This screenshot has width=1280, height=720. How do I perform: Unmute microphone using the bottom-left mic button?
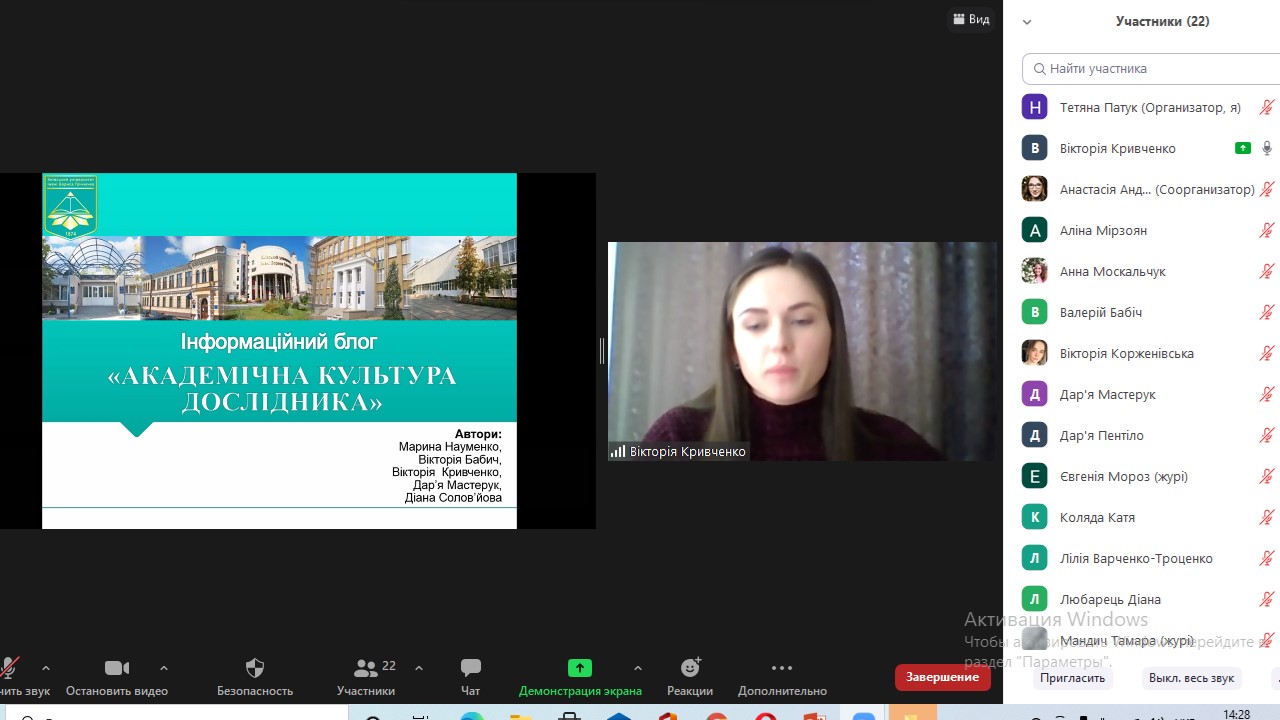(10, 668)
